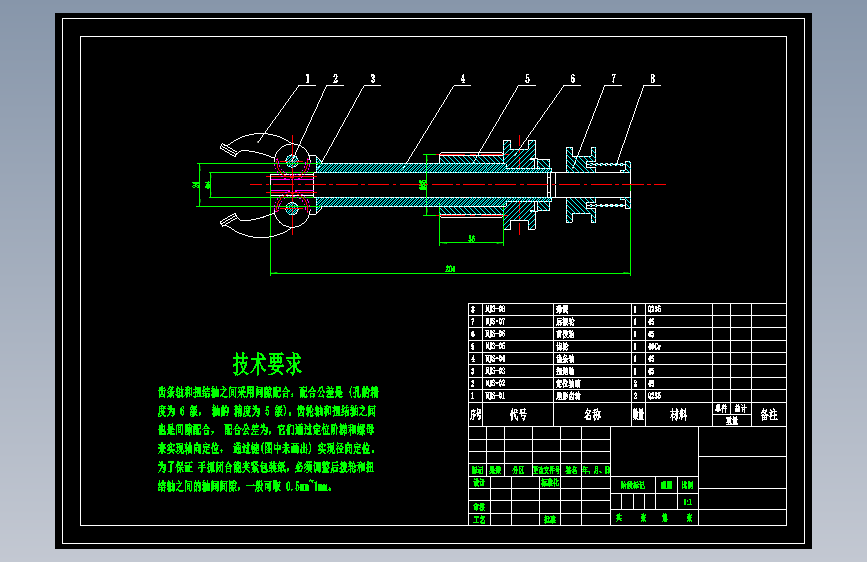This screenshot has width=867, height=562.
Task: Select the Q235 material cell in row 1
Action: (x=654, y=396)
